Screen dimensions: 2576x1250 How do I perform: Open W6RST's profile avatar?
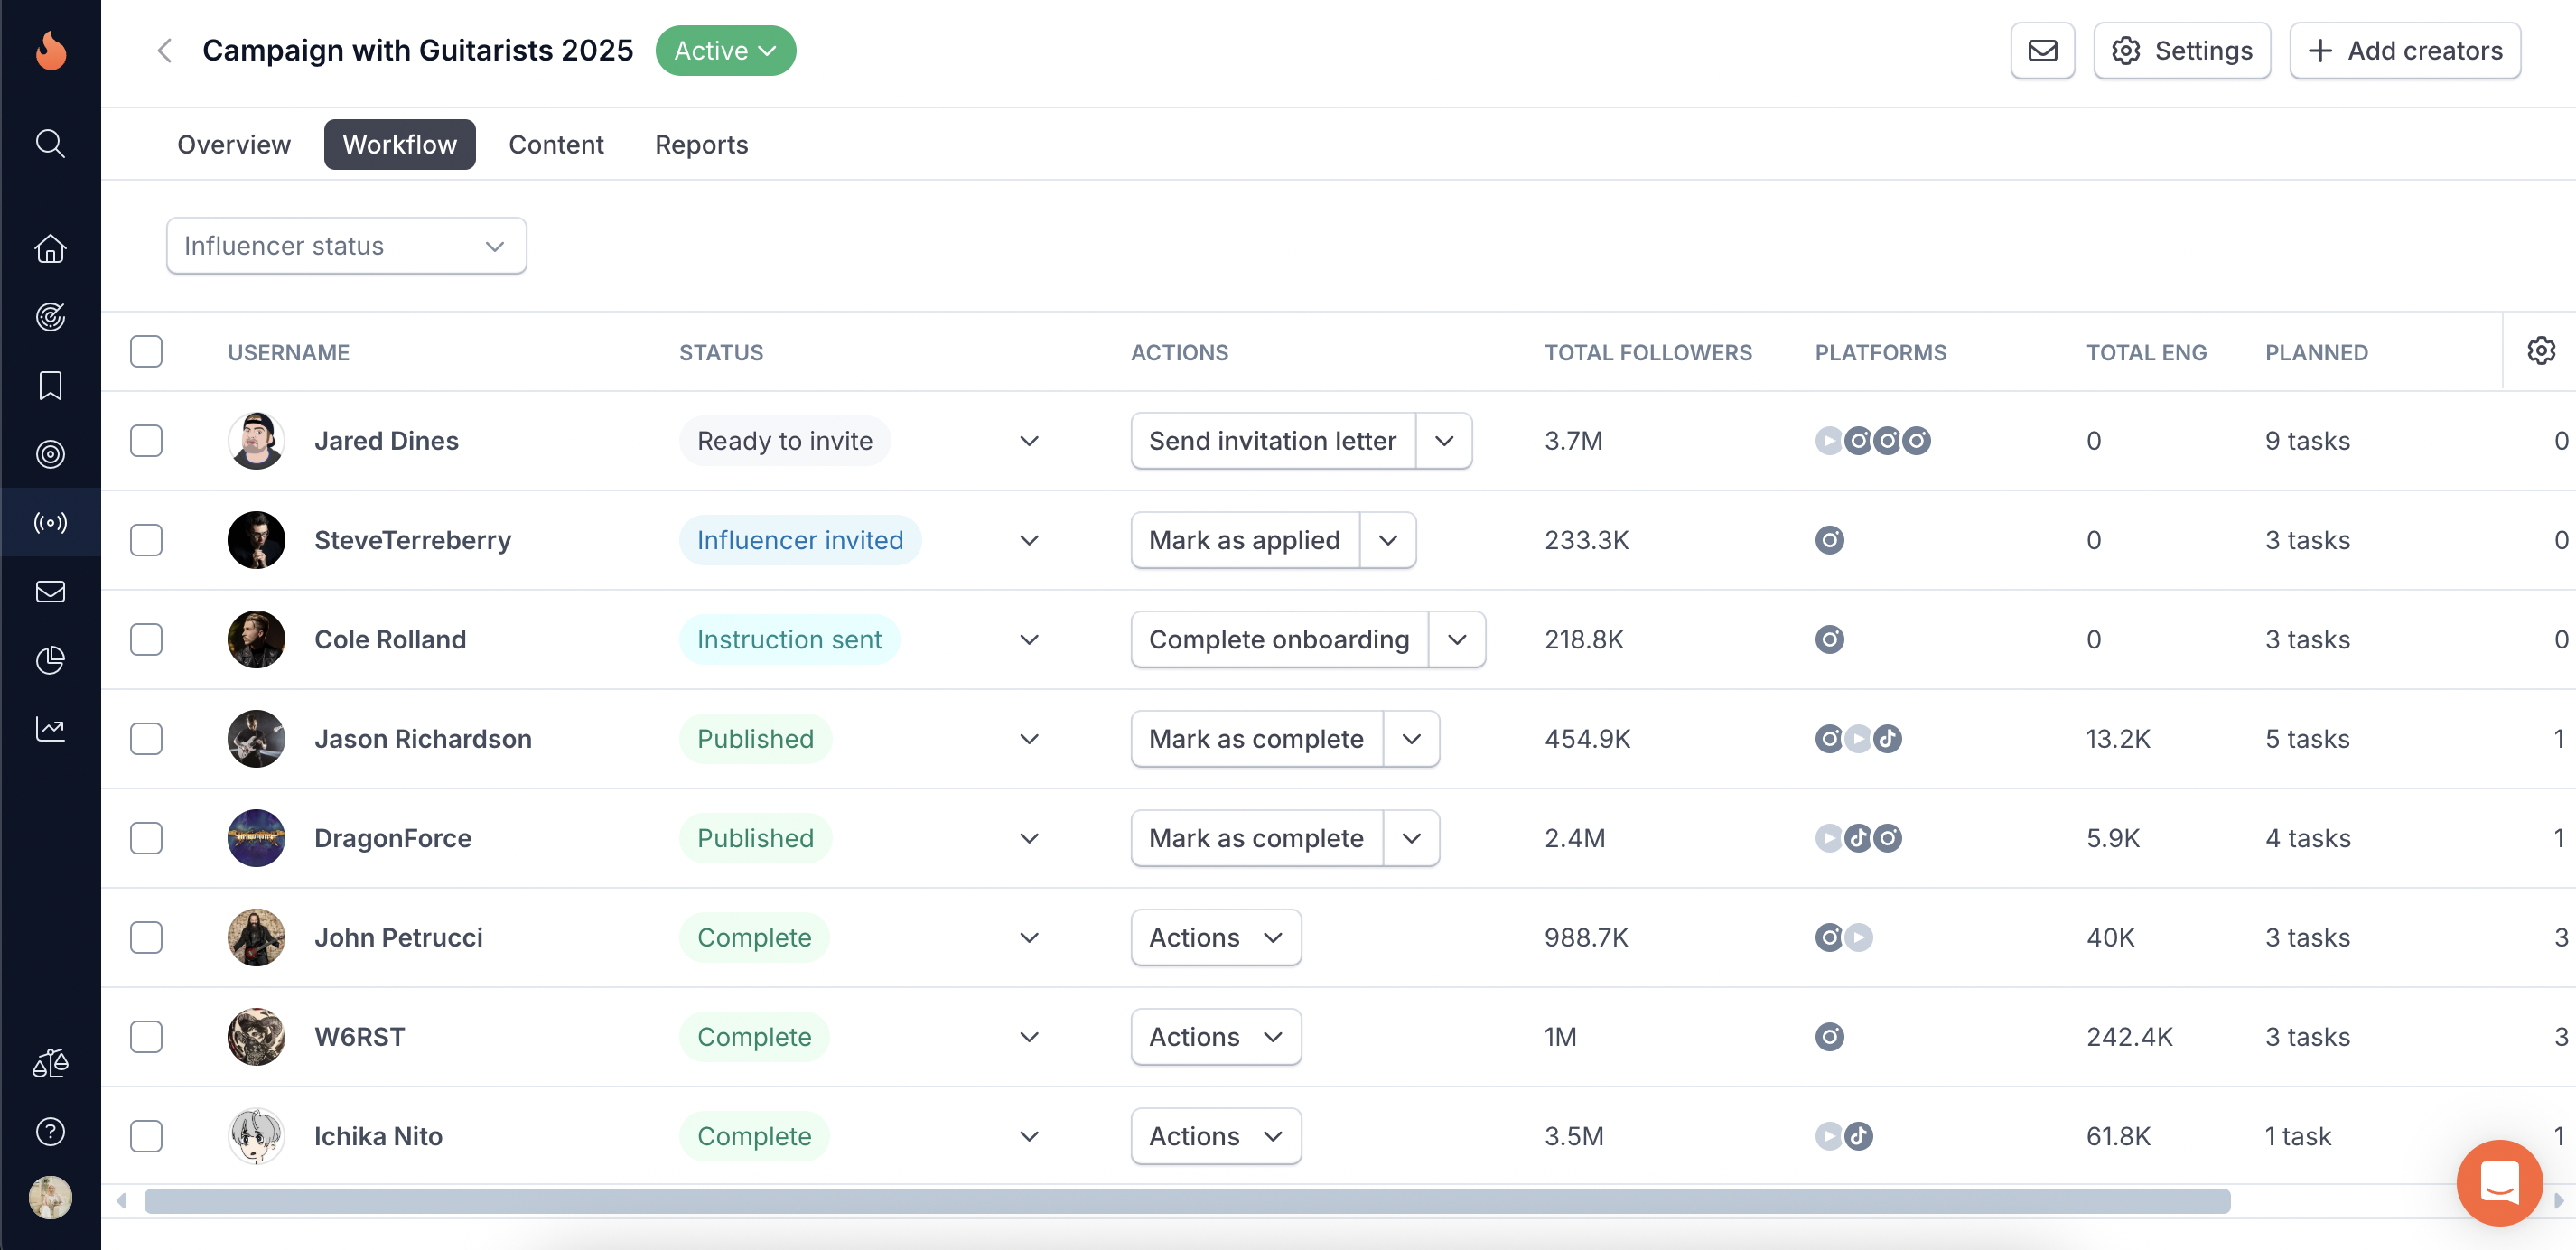click(256, 1036)
